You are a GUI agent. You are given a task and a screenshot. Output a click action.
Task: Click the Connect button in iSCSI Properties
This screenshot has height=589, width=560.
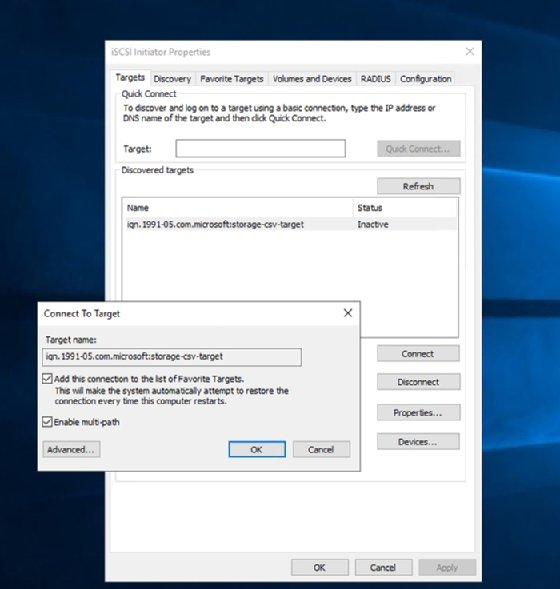click(x=418, y=353)
